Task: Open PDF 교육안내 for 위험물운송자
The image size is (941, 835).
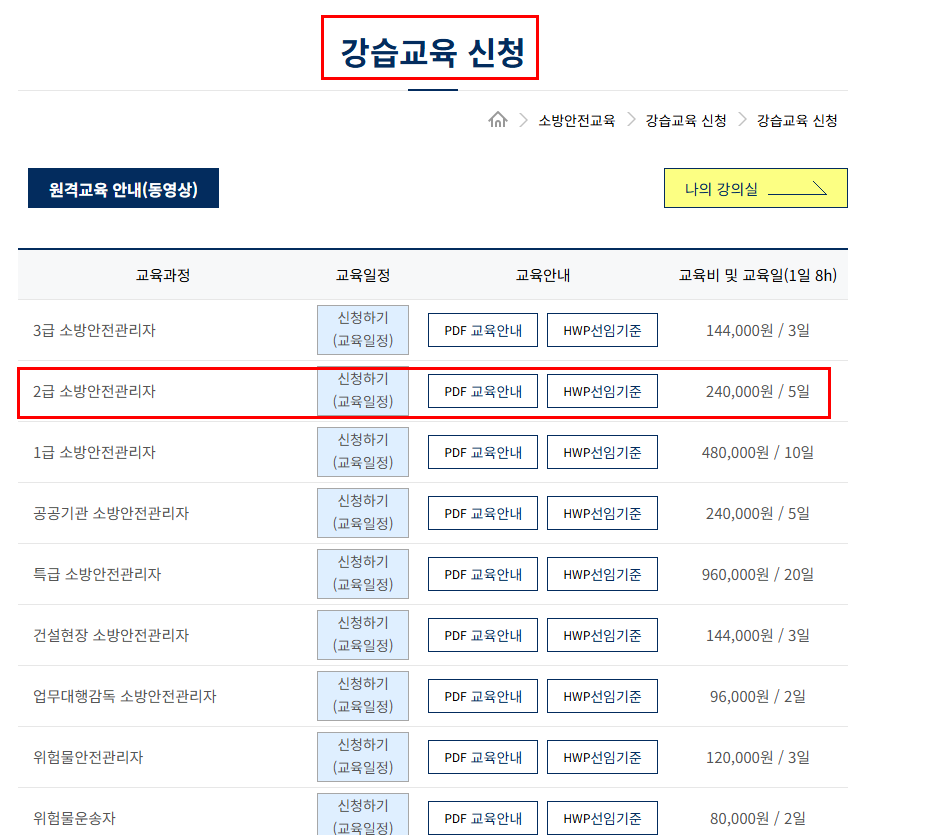Action: 483,818
